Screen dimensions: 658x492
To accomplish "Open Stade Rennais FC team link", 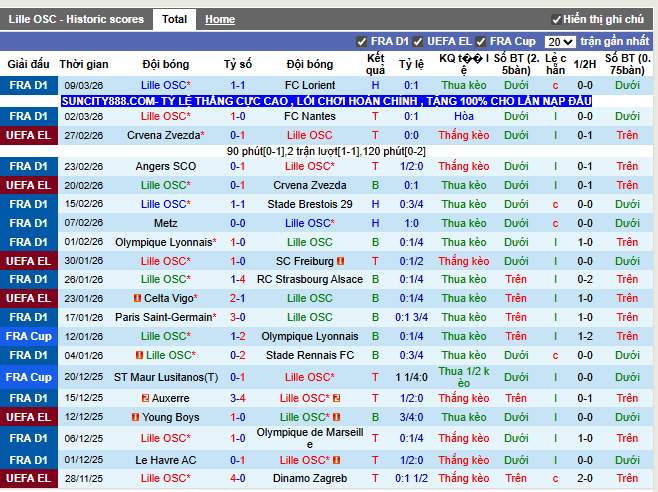I will click(310, 355).
